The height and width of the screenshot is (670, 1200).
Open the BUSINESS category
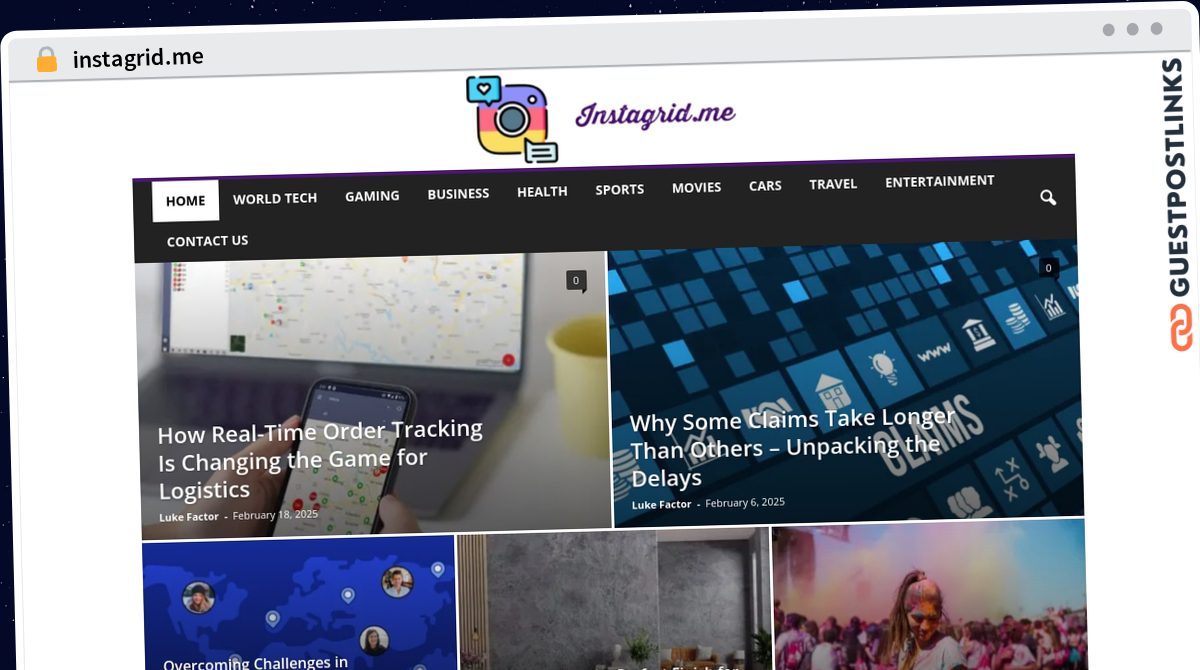pos(458,194)
